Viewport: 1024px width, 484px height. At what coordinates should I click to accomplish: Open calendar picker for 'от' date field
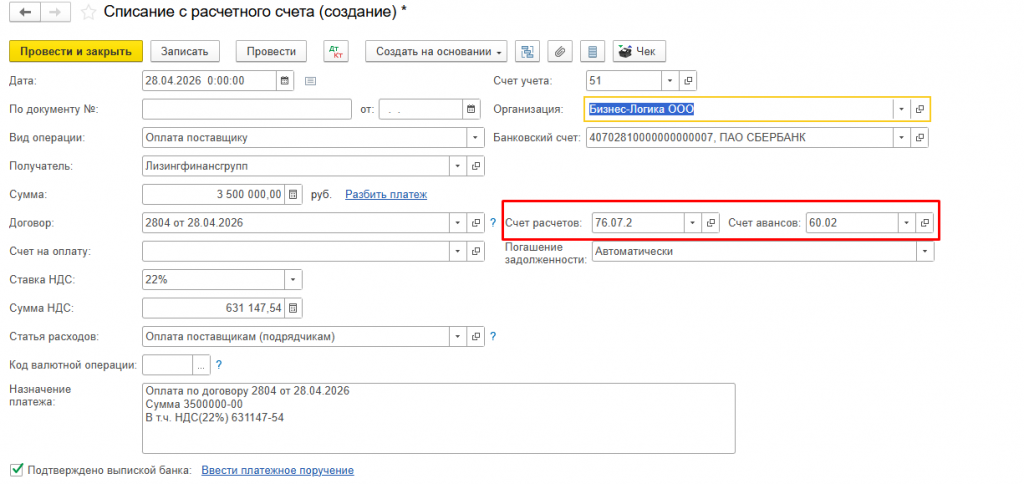point(470,109)
